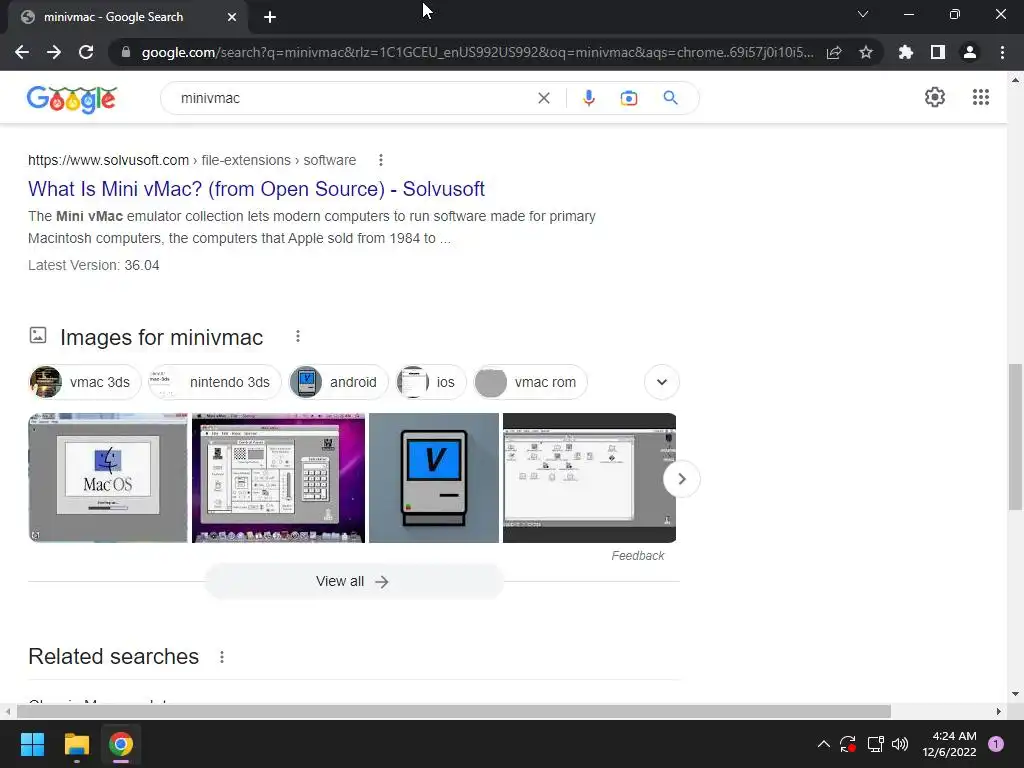Open options for Related searches

[222, 657]
